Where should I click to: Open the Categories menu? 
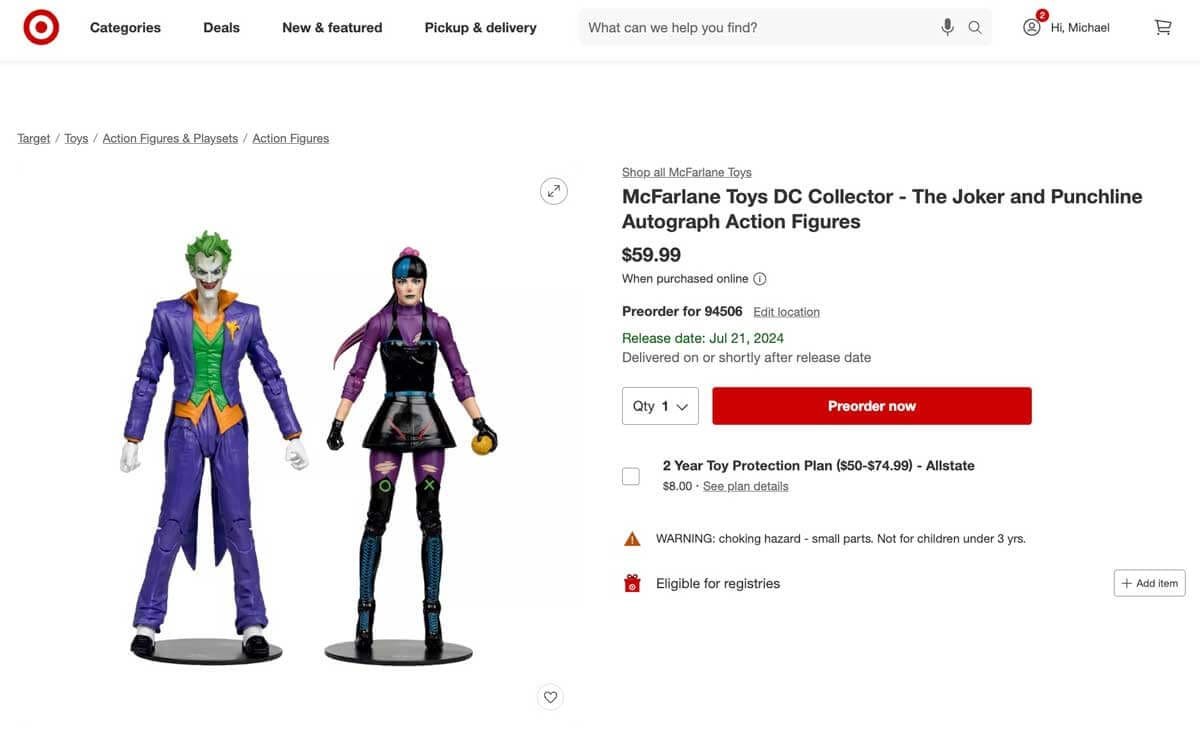coord(125,27)
